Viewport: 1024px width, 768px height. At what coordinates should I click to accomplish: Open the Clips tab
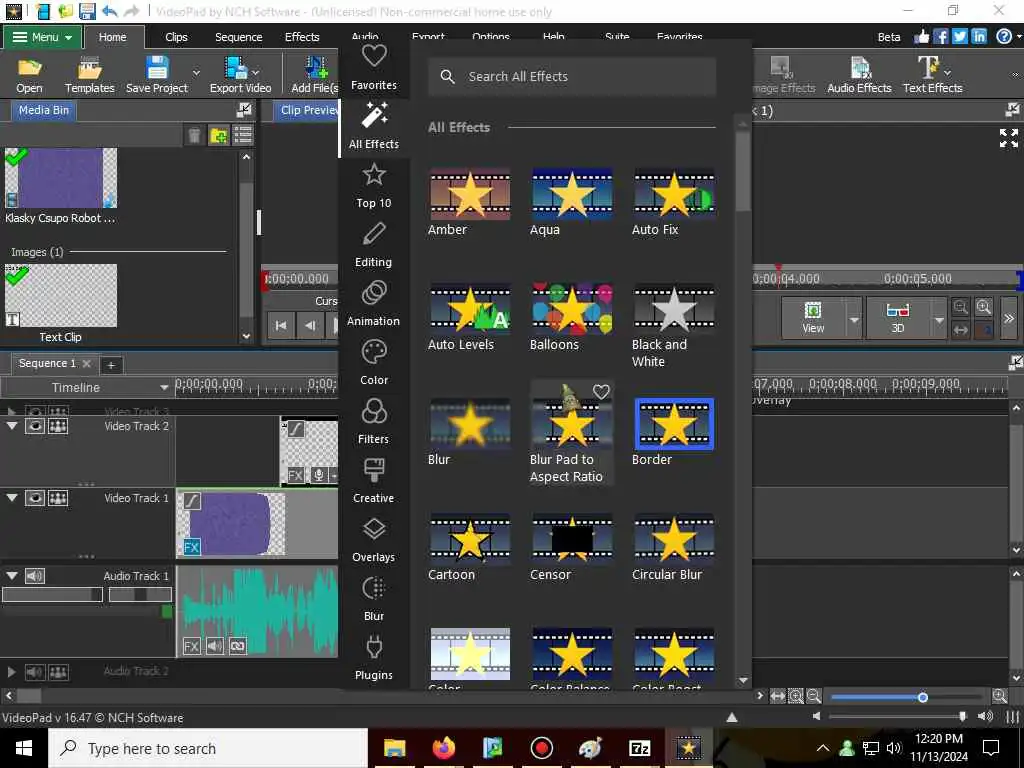(176, 37)
